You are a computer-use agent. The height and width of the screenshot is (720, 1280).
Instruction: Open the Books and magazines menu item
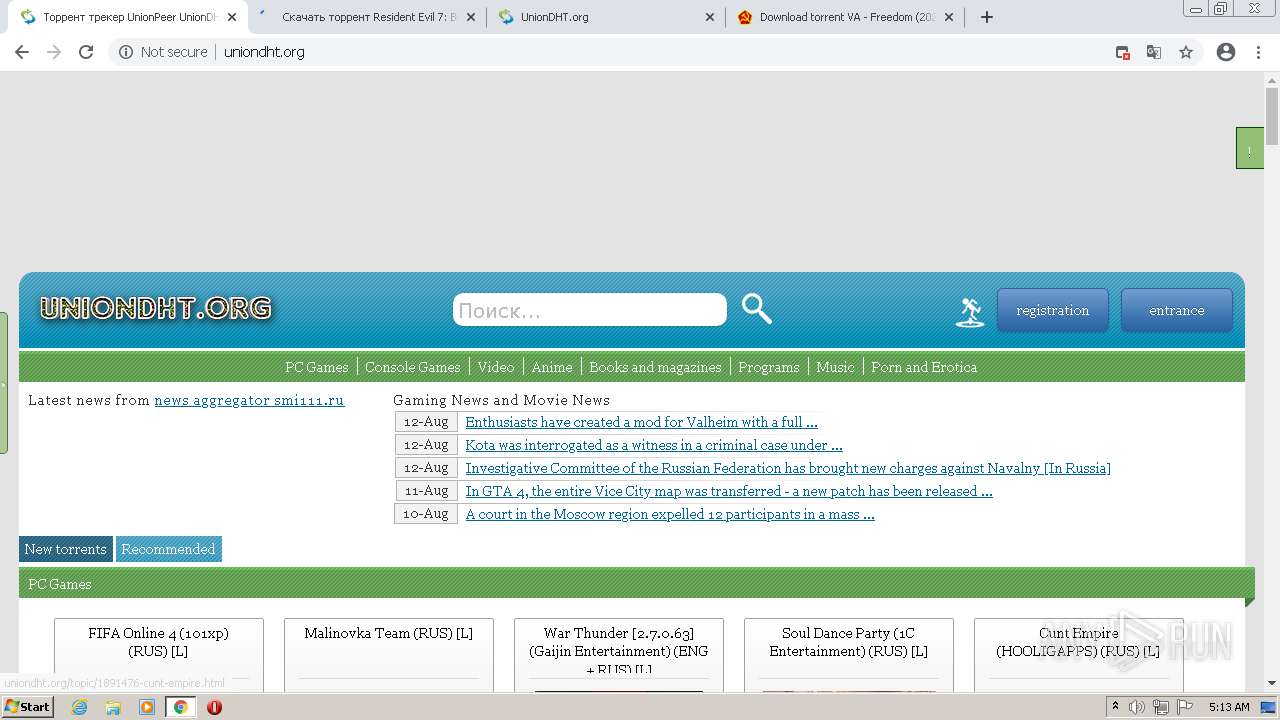point(655,367)
